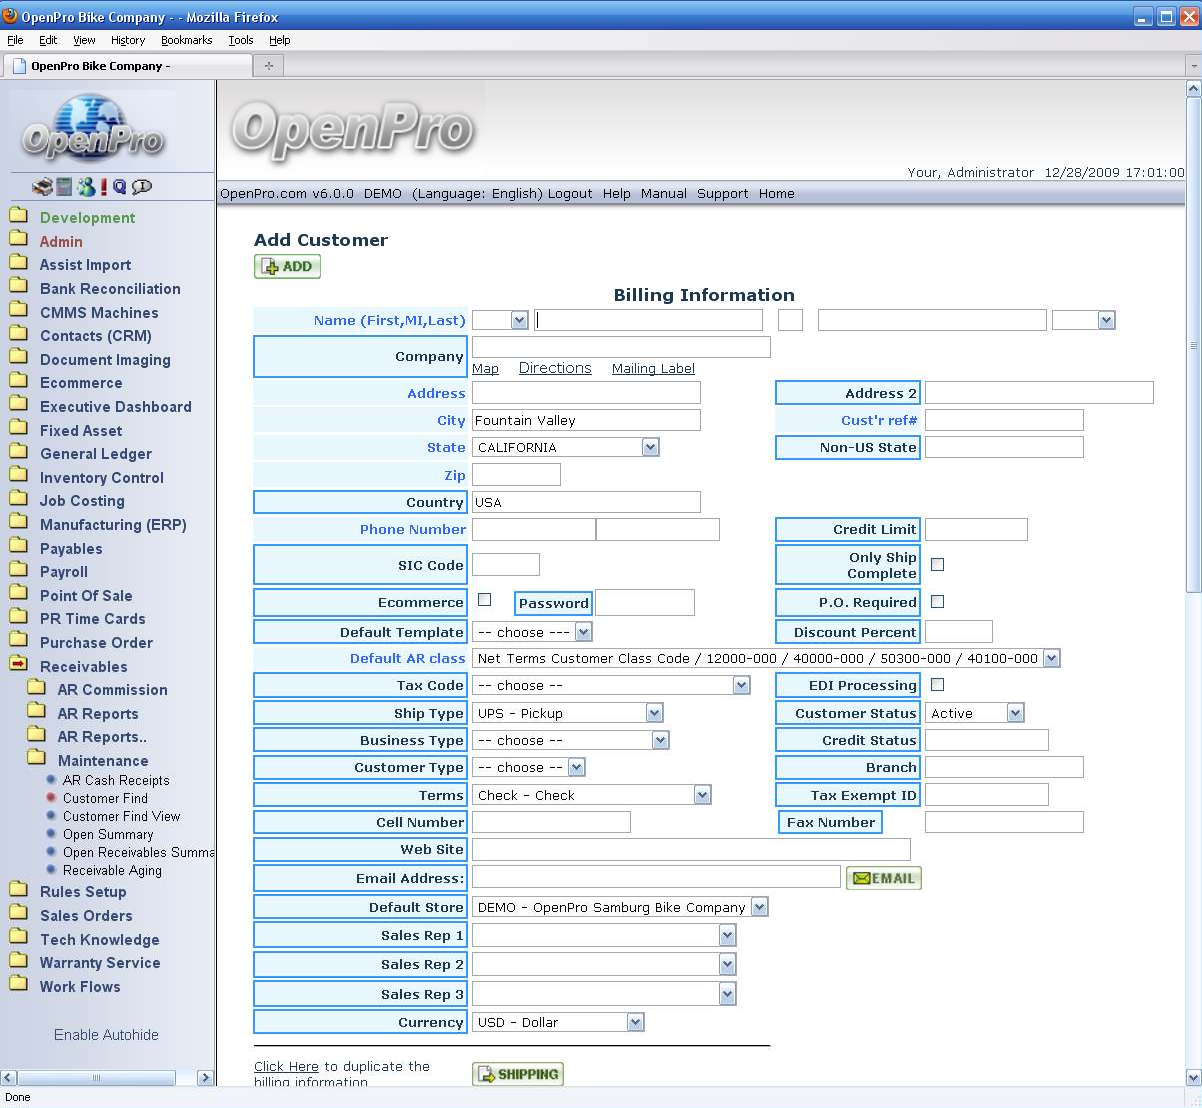Open the Receivables folder icon
Image resolution: width=1202 pixels, height=1108 pixels.
[x=18, y=664]
